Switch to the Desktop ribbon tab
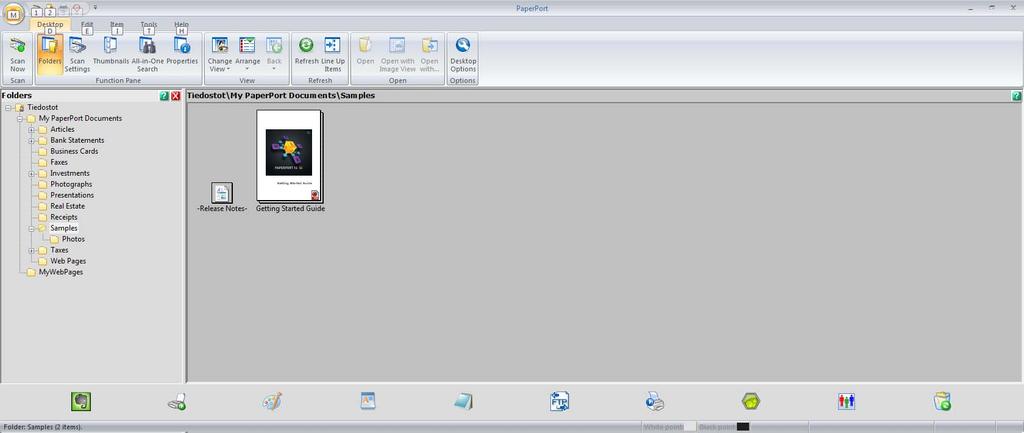The width and height of the screenshot is (1024, 433). pos(50,25)
